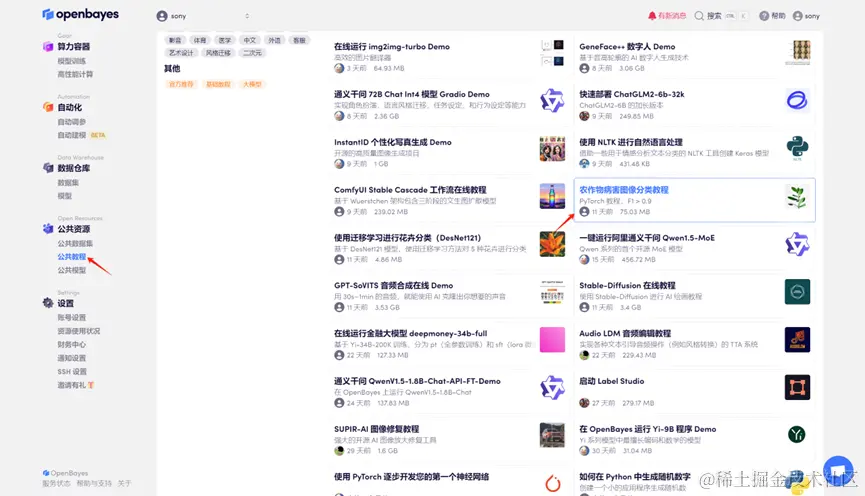Image resolution: width=865 pixels, height=496 pixels.
Task: Open 公共模型 in sidebar
Action: tap(72, 270)
